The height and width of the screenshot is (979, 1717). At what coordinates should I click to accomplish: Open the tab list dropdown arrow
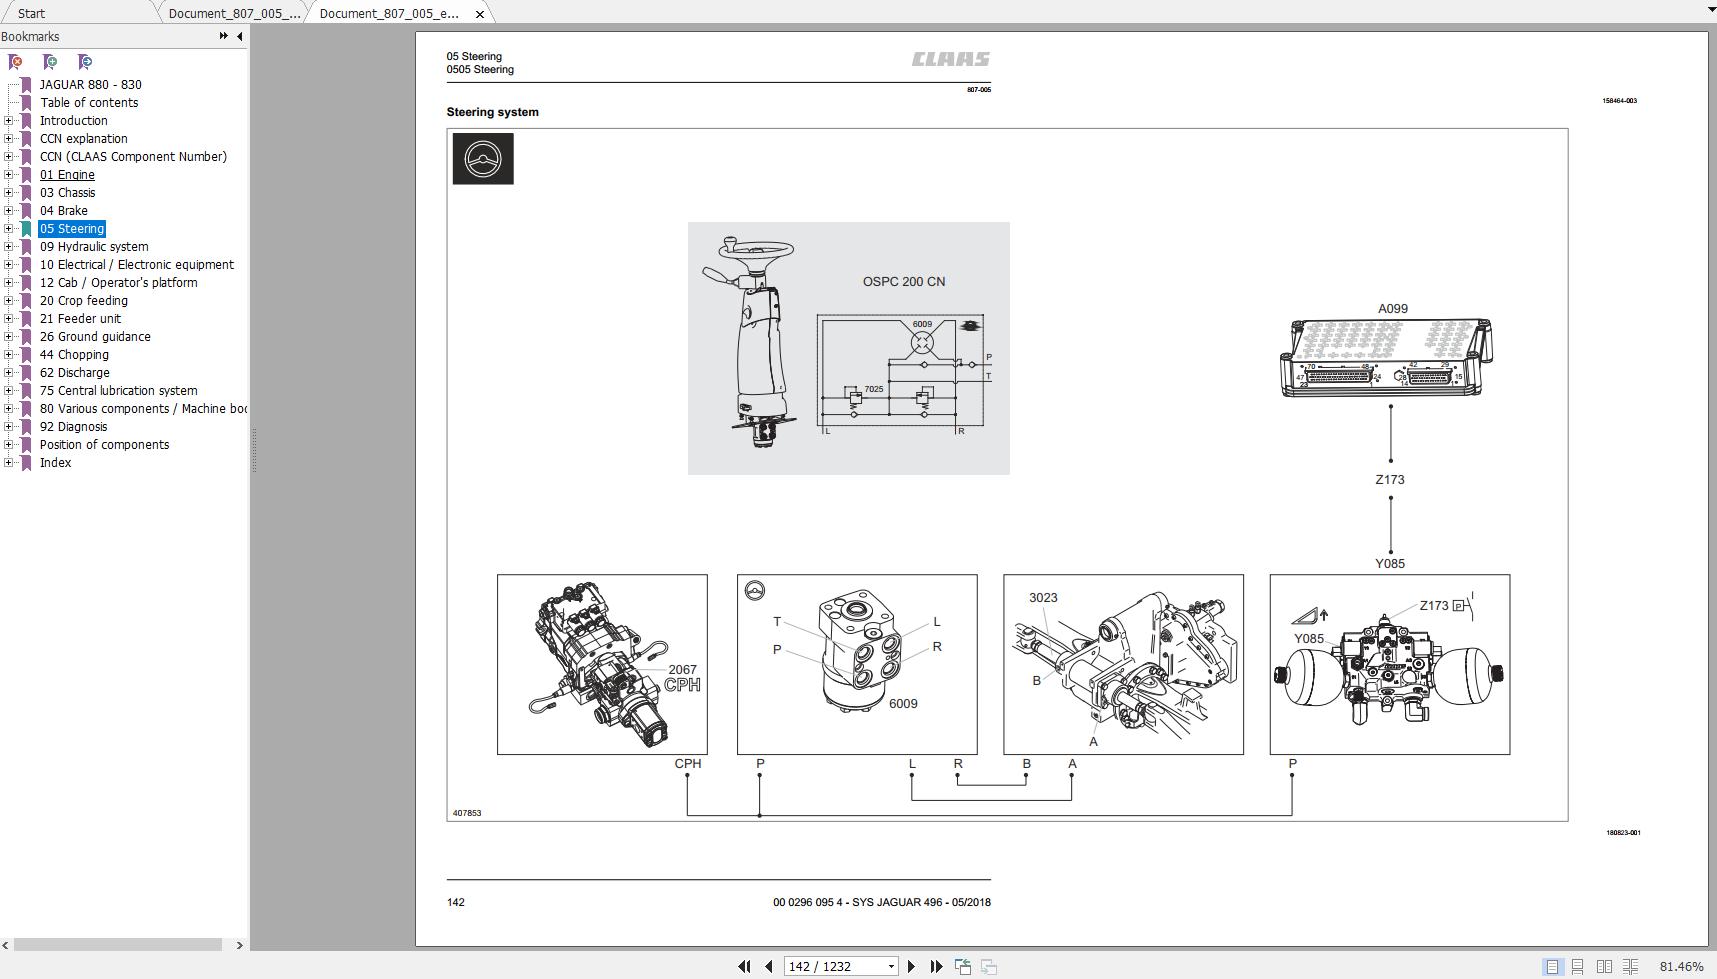point(1709,10)
